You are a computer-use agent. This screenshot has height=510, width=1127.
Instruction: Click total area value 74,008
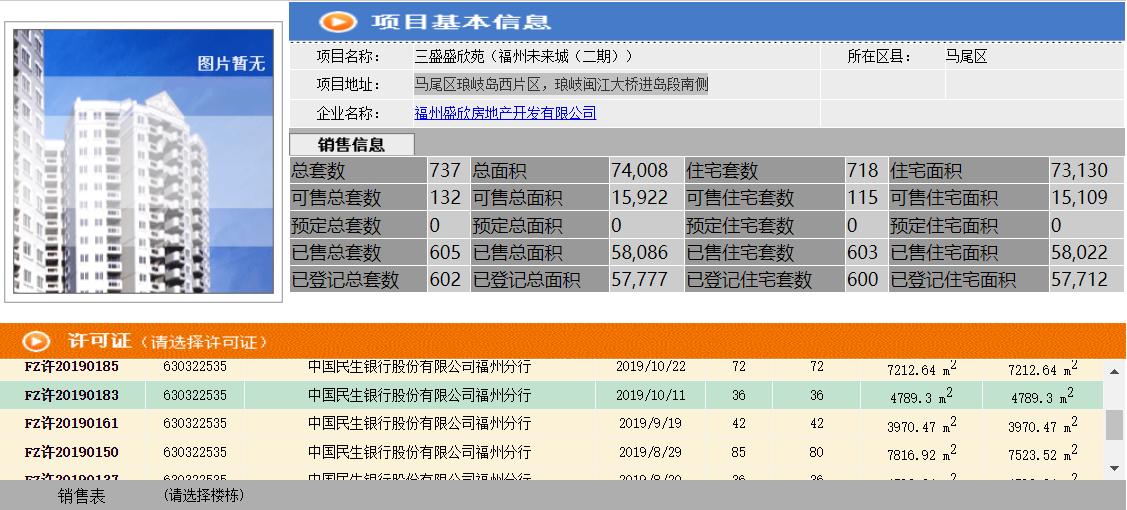(x=640, y=170)
